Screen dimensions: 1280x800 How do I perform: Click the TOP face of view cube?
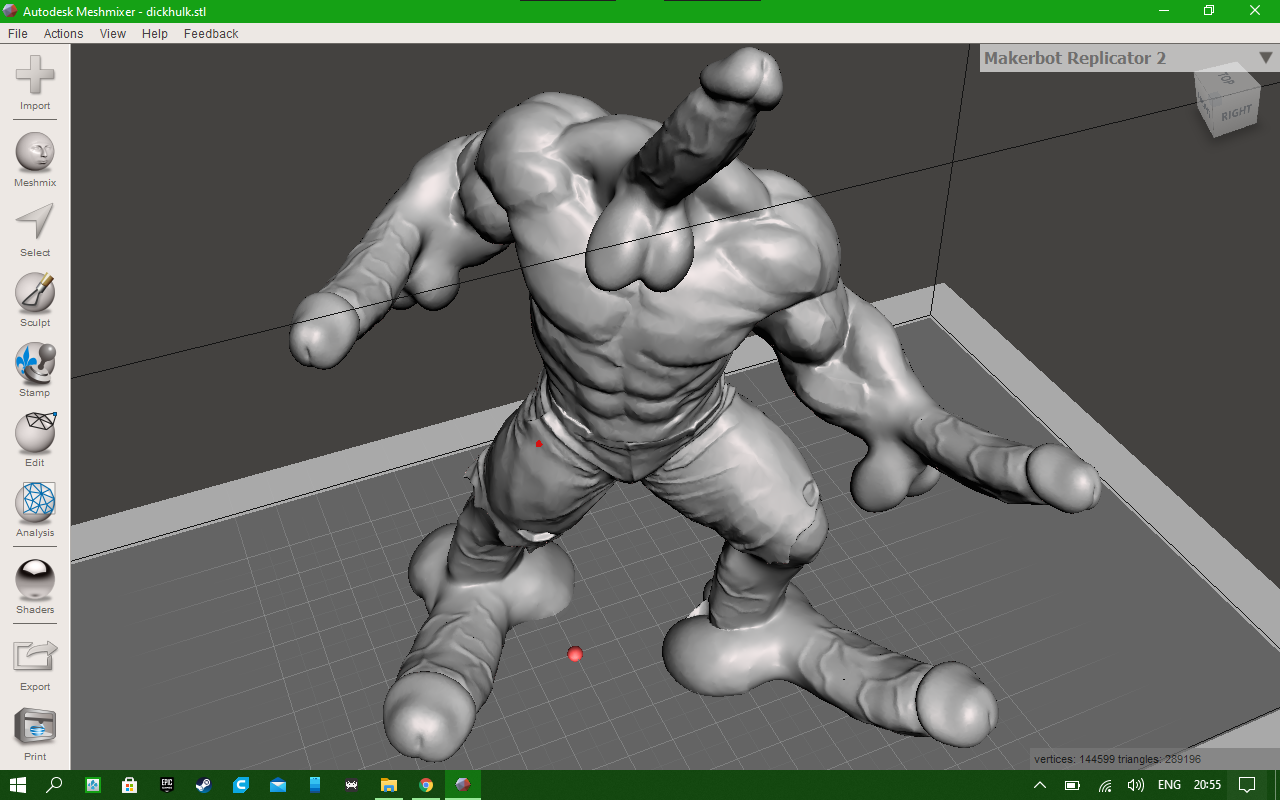1225,80
